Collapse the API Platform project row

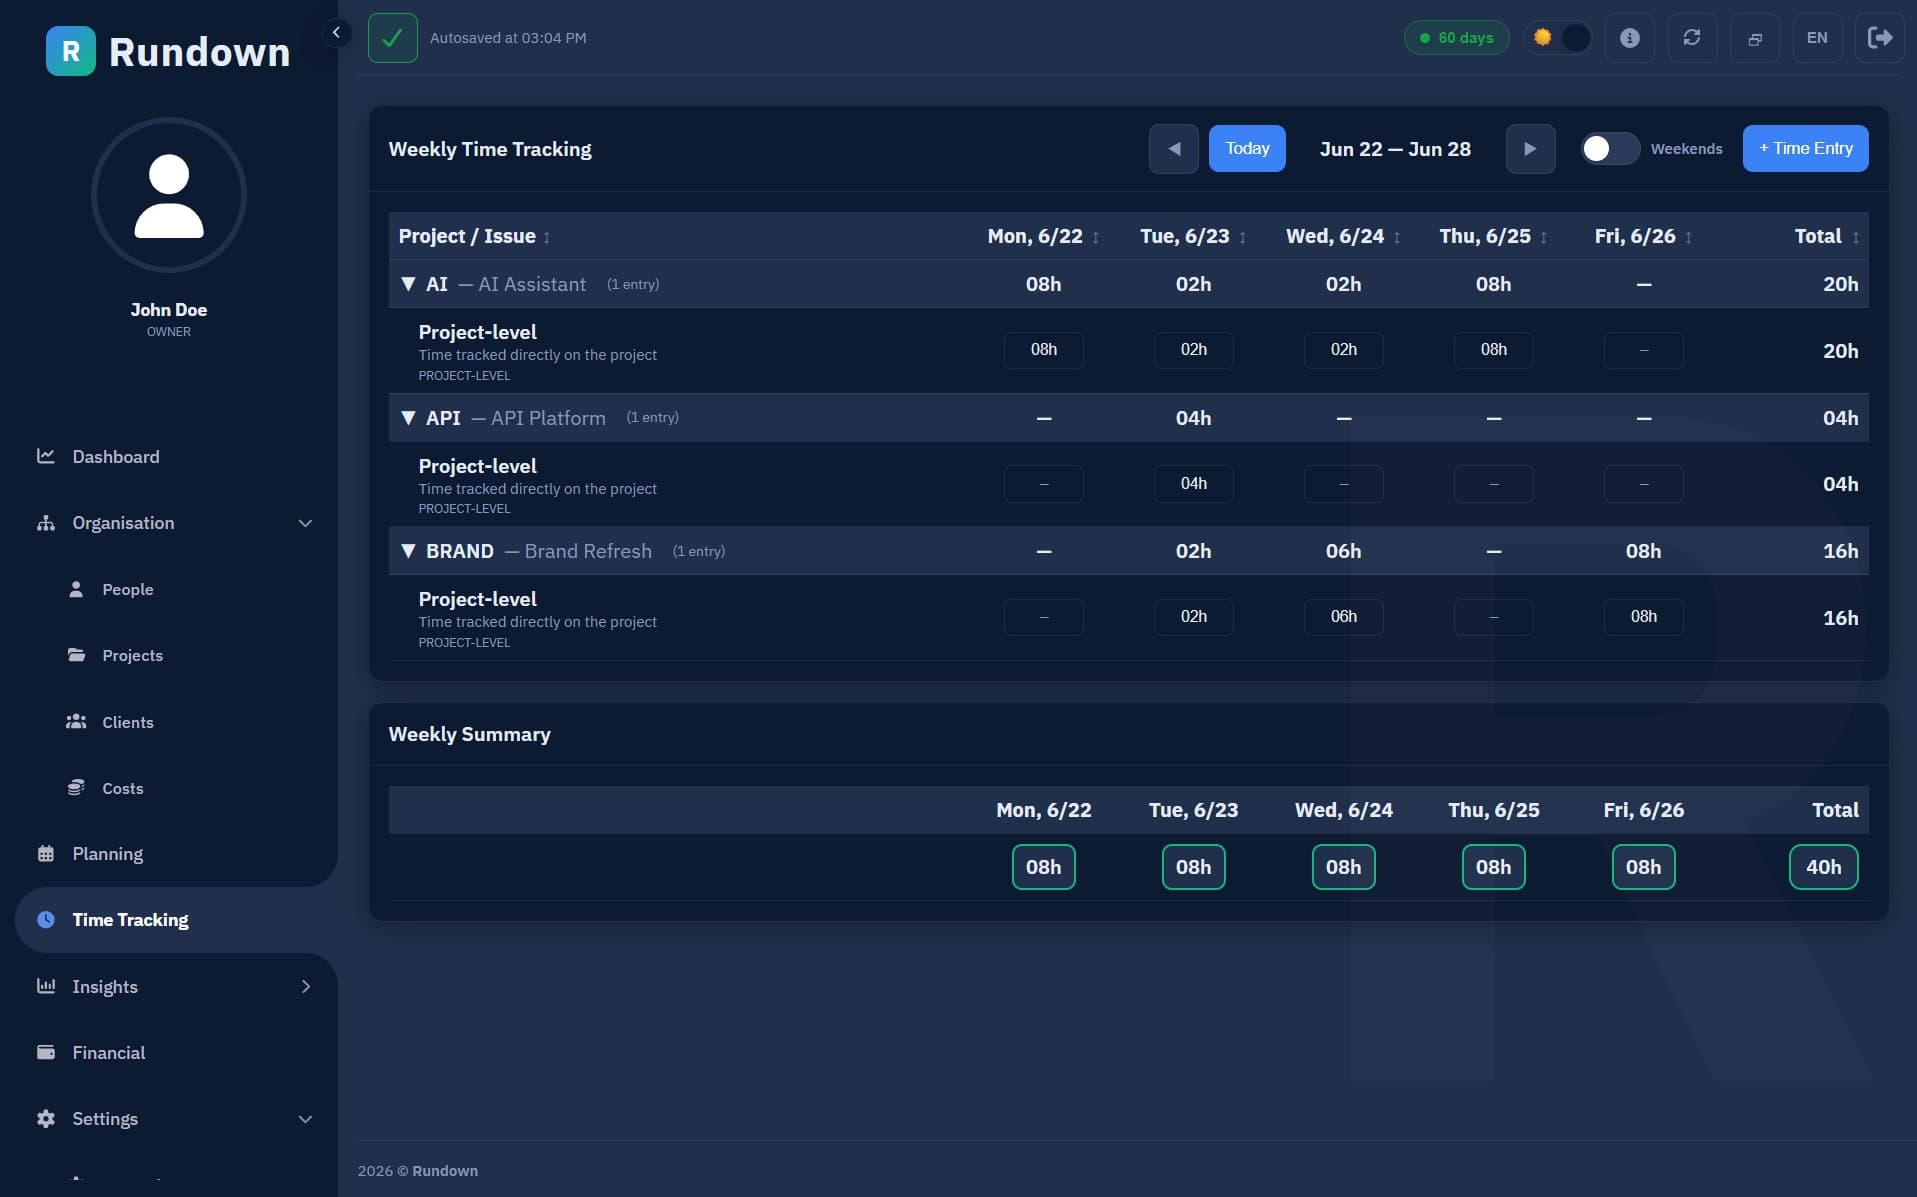pos(408,418)
